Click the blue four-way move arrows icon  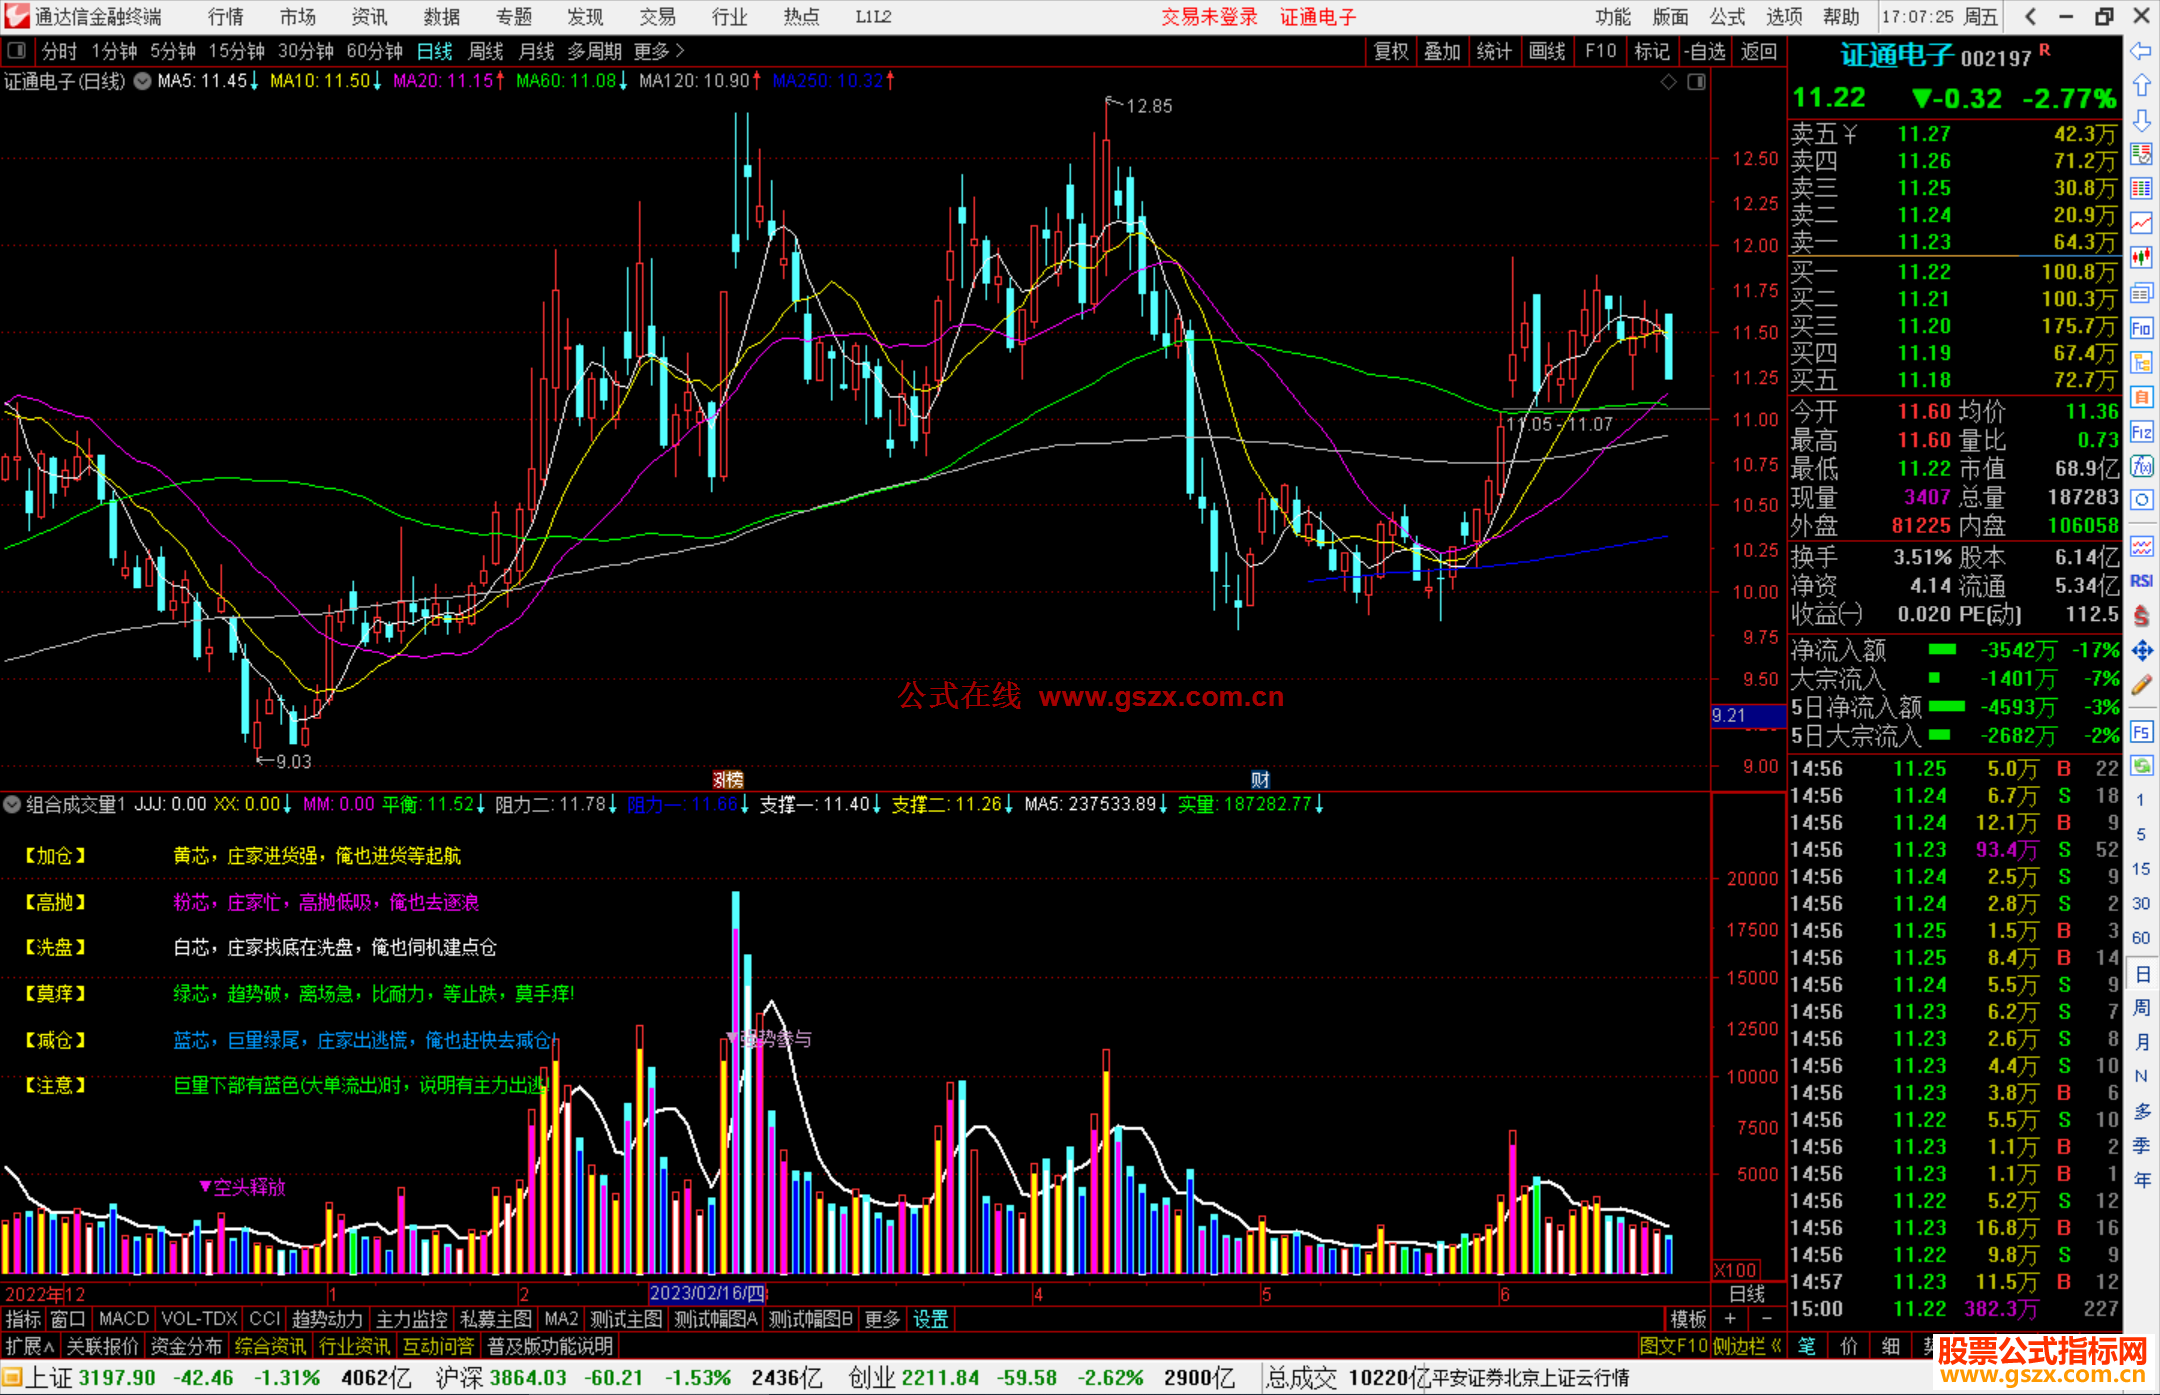pyautogui.click(x=2141, y=651)
